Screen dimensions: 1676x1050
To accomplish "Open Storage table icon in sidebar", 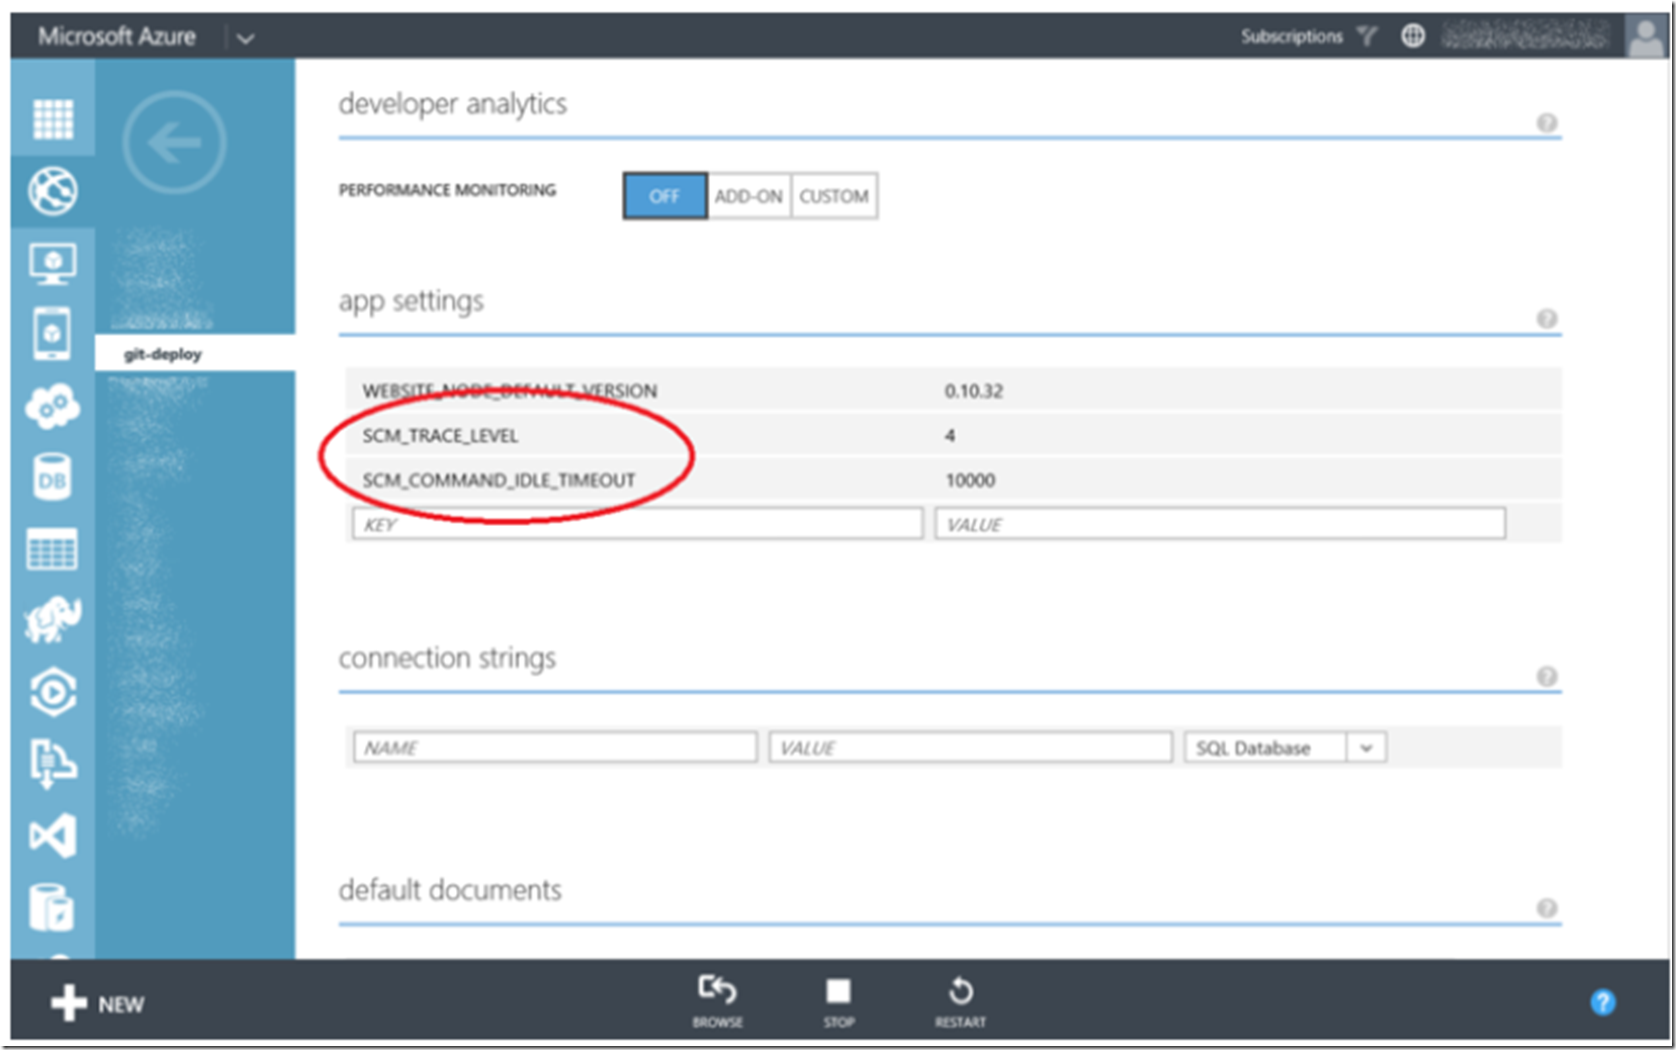I will (x=52, y=549).
